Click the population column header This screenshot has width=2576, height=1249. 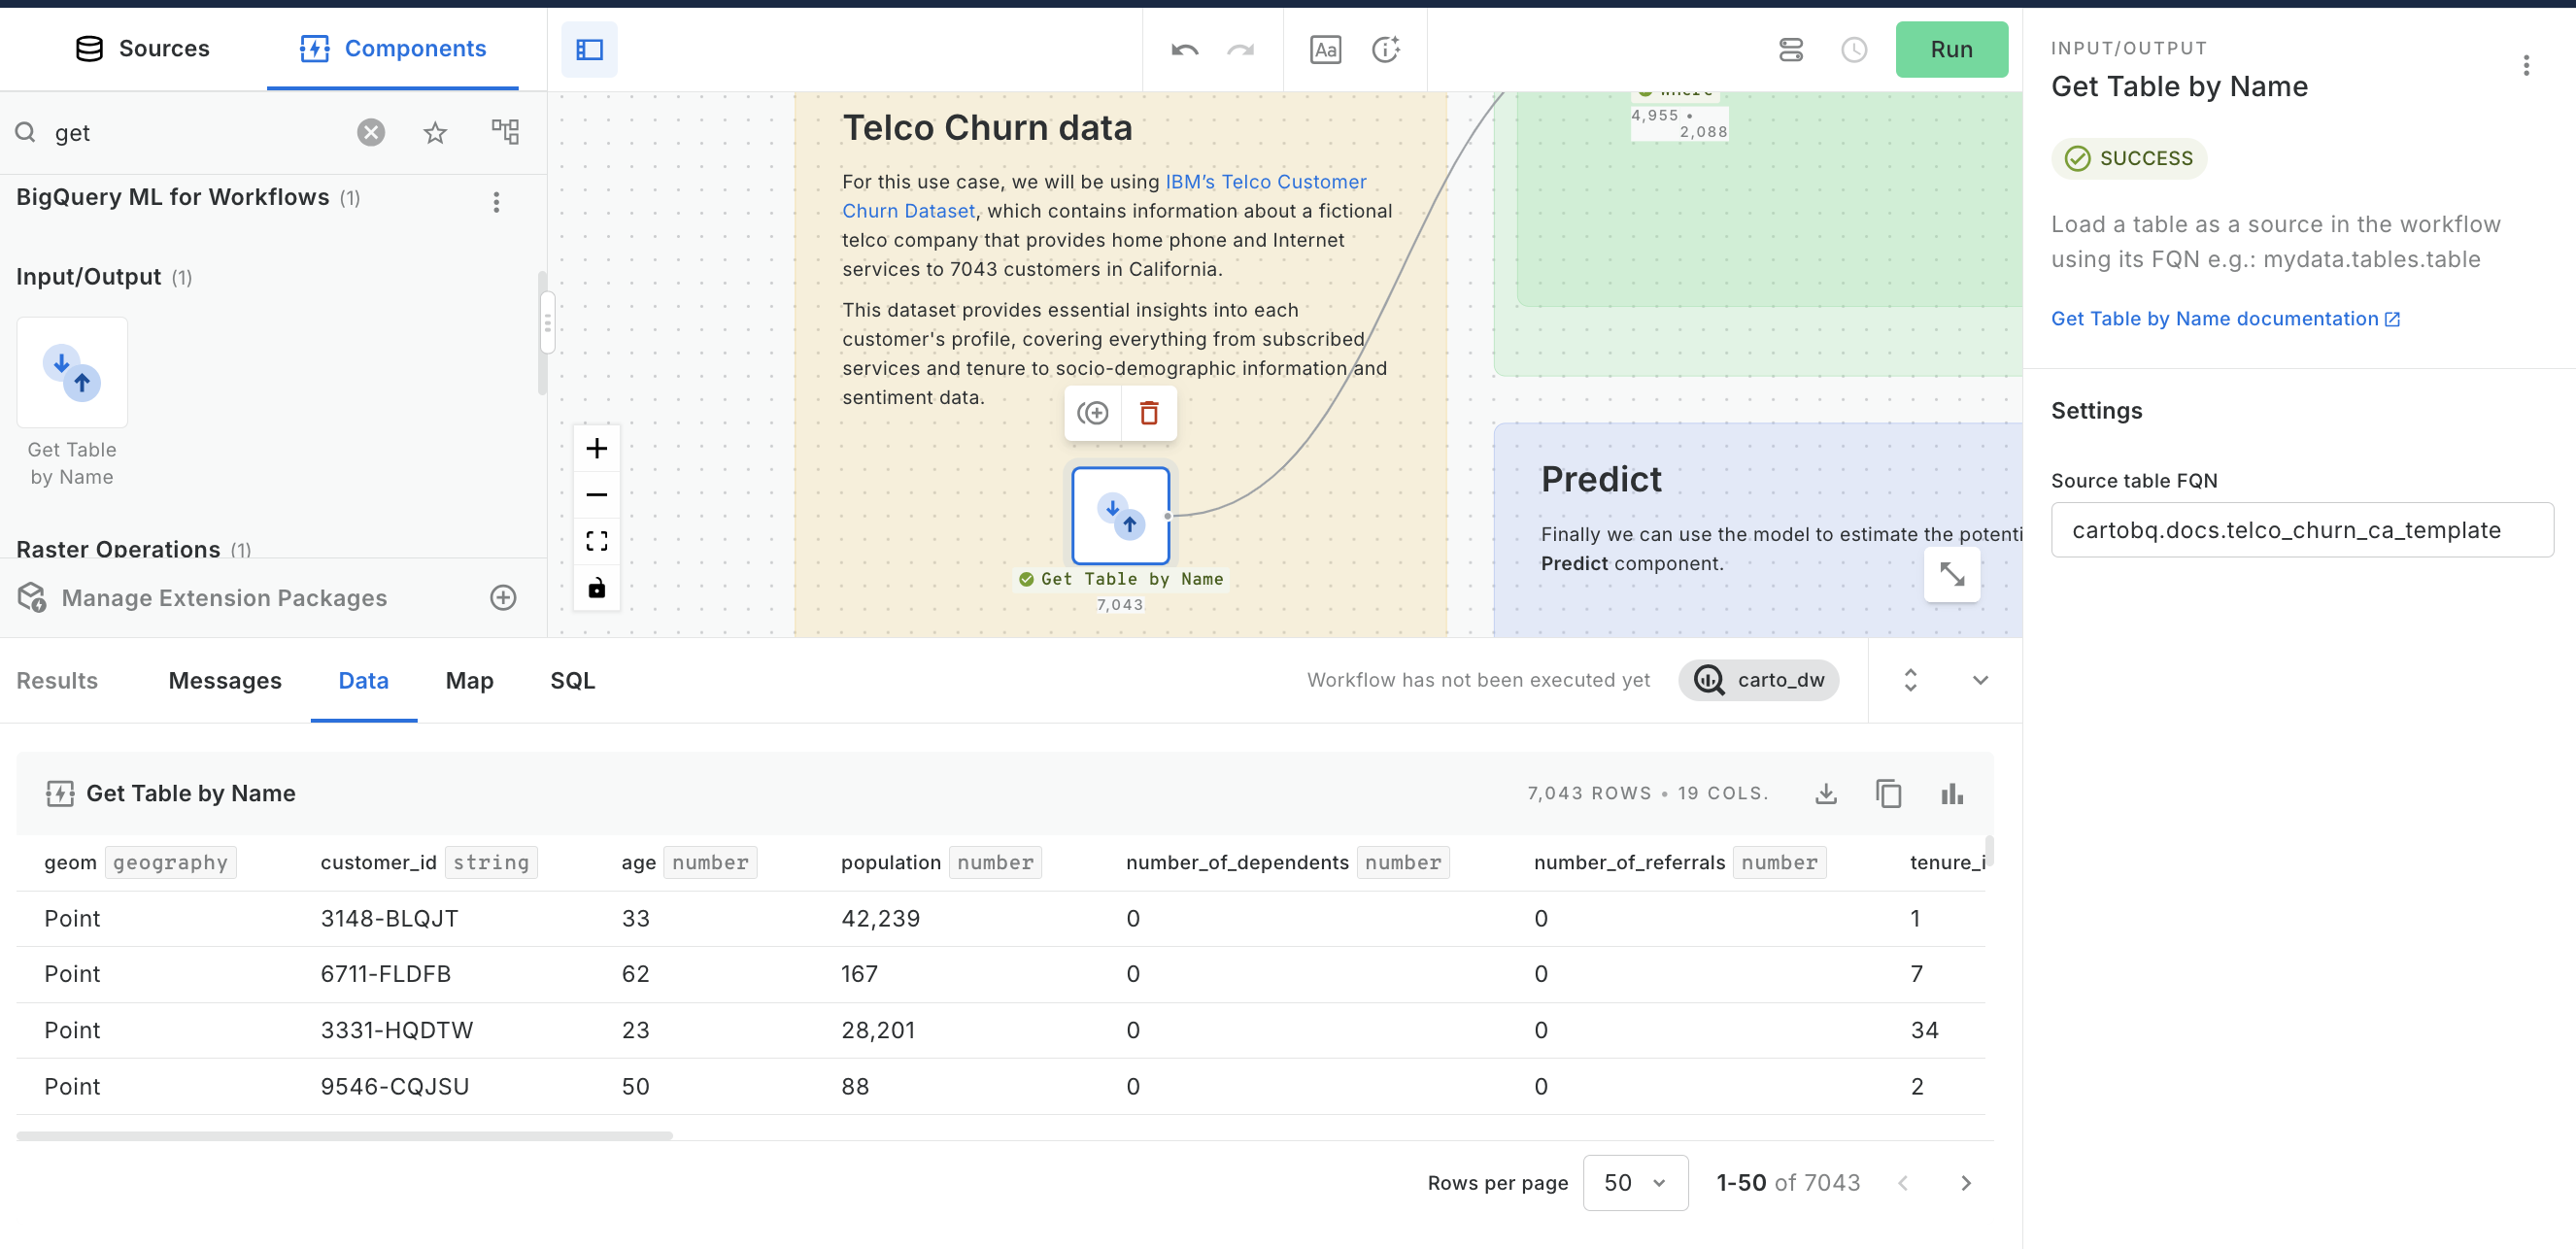[940, 862]
